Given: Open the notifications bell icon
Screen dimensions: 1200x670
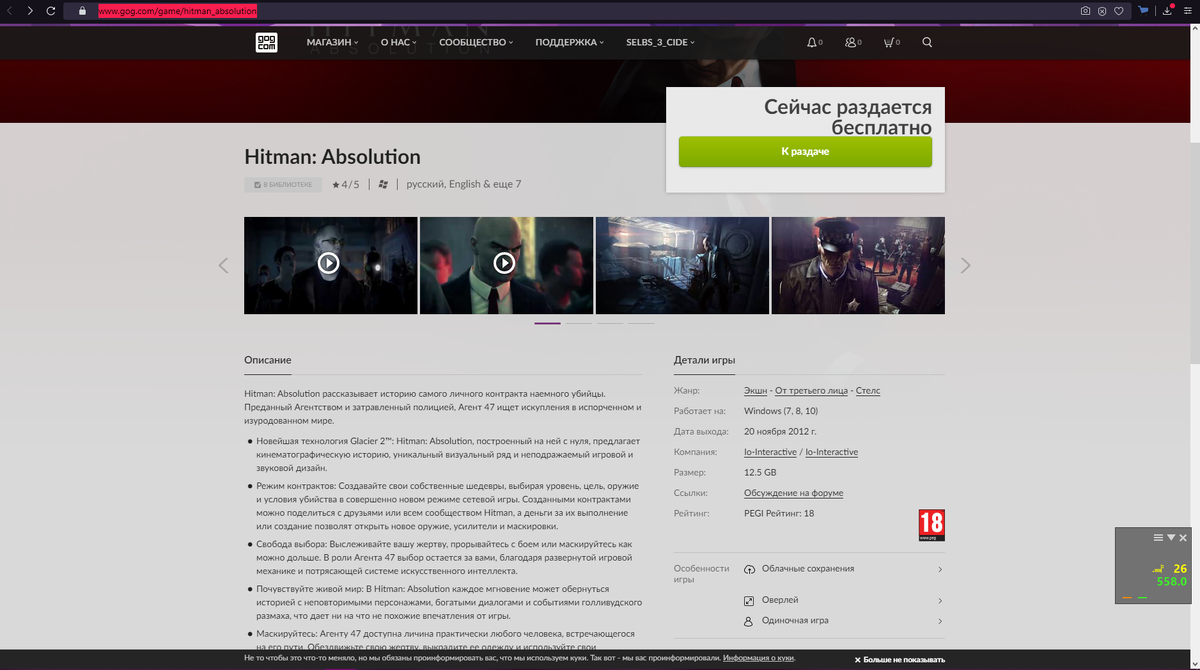Looking at the screenshot, I should point(811,42).
